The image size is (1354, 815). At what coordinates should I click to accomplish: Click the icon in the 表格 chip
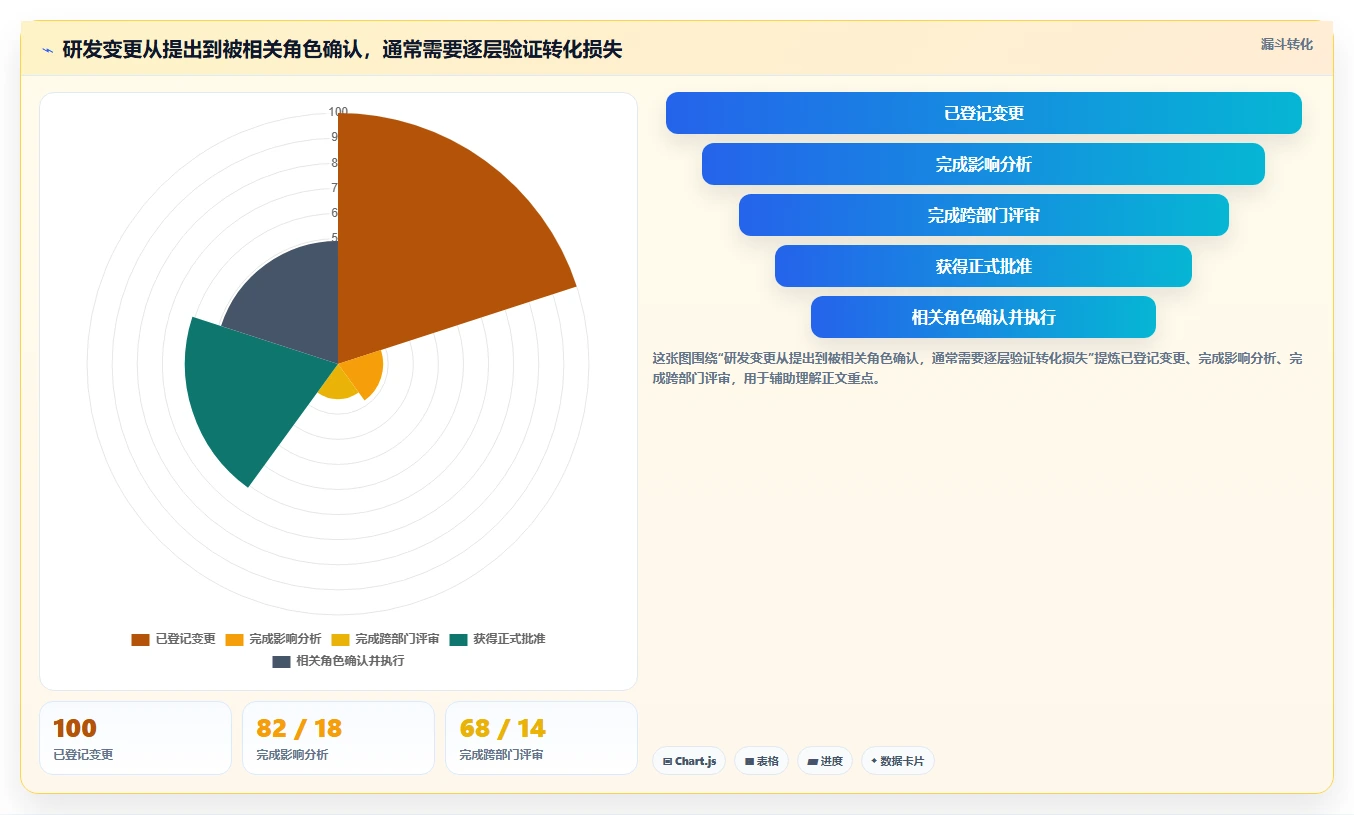point(749,762)
